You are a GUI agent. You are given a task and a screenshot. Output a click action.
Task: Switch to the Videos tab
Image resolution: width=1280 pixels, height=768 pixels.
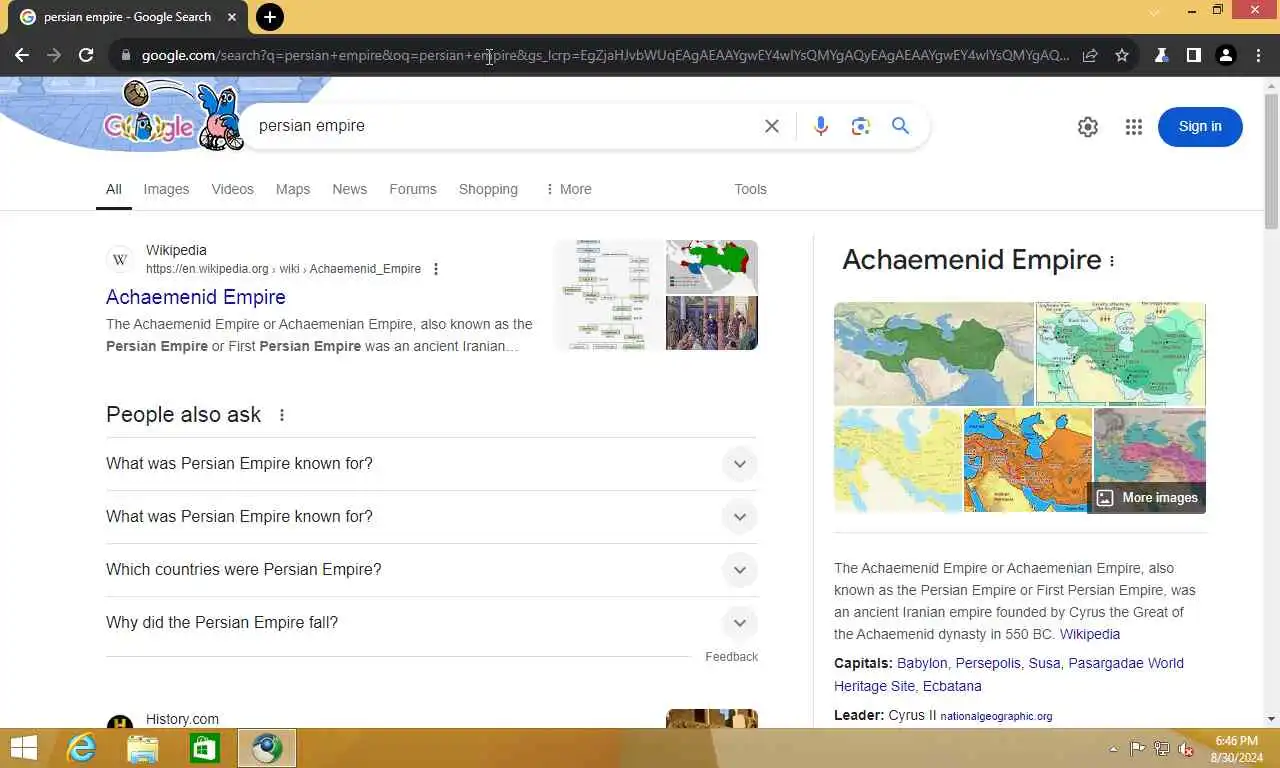pos(232,189)
